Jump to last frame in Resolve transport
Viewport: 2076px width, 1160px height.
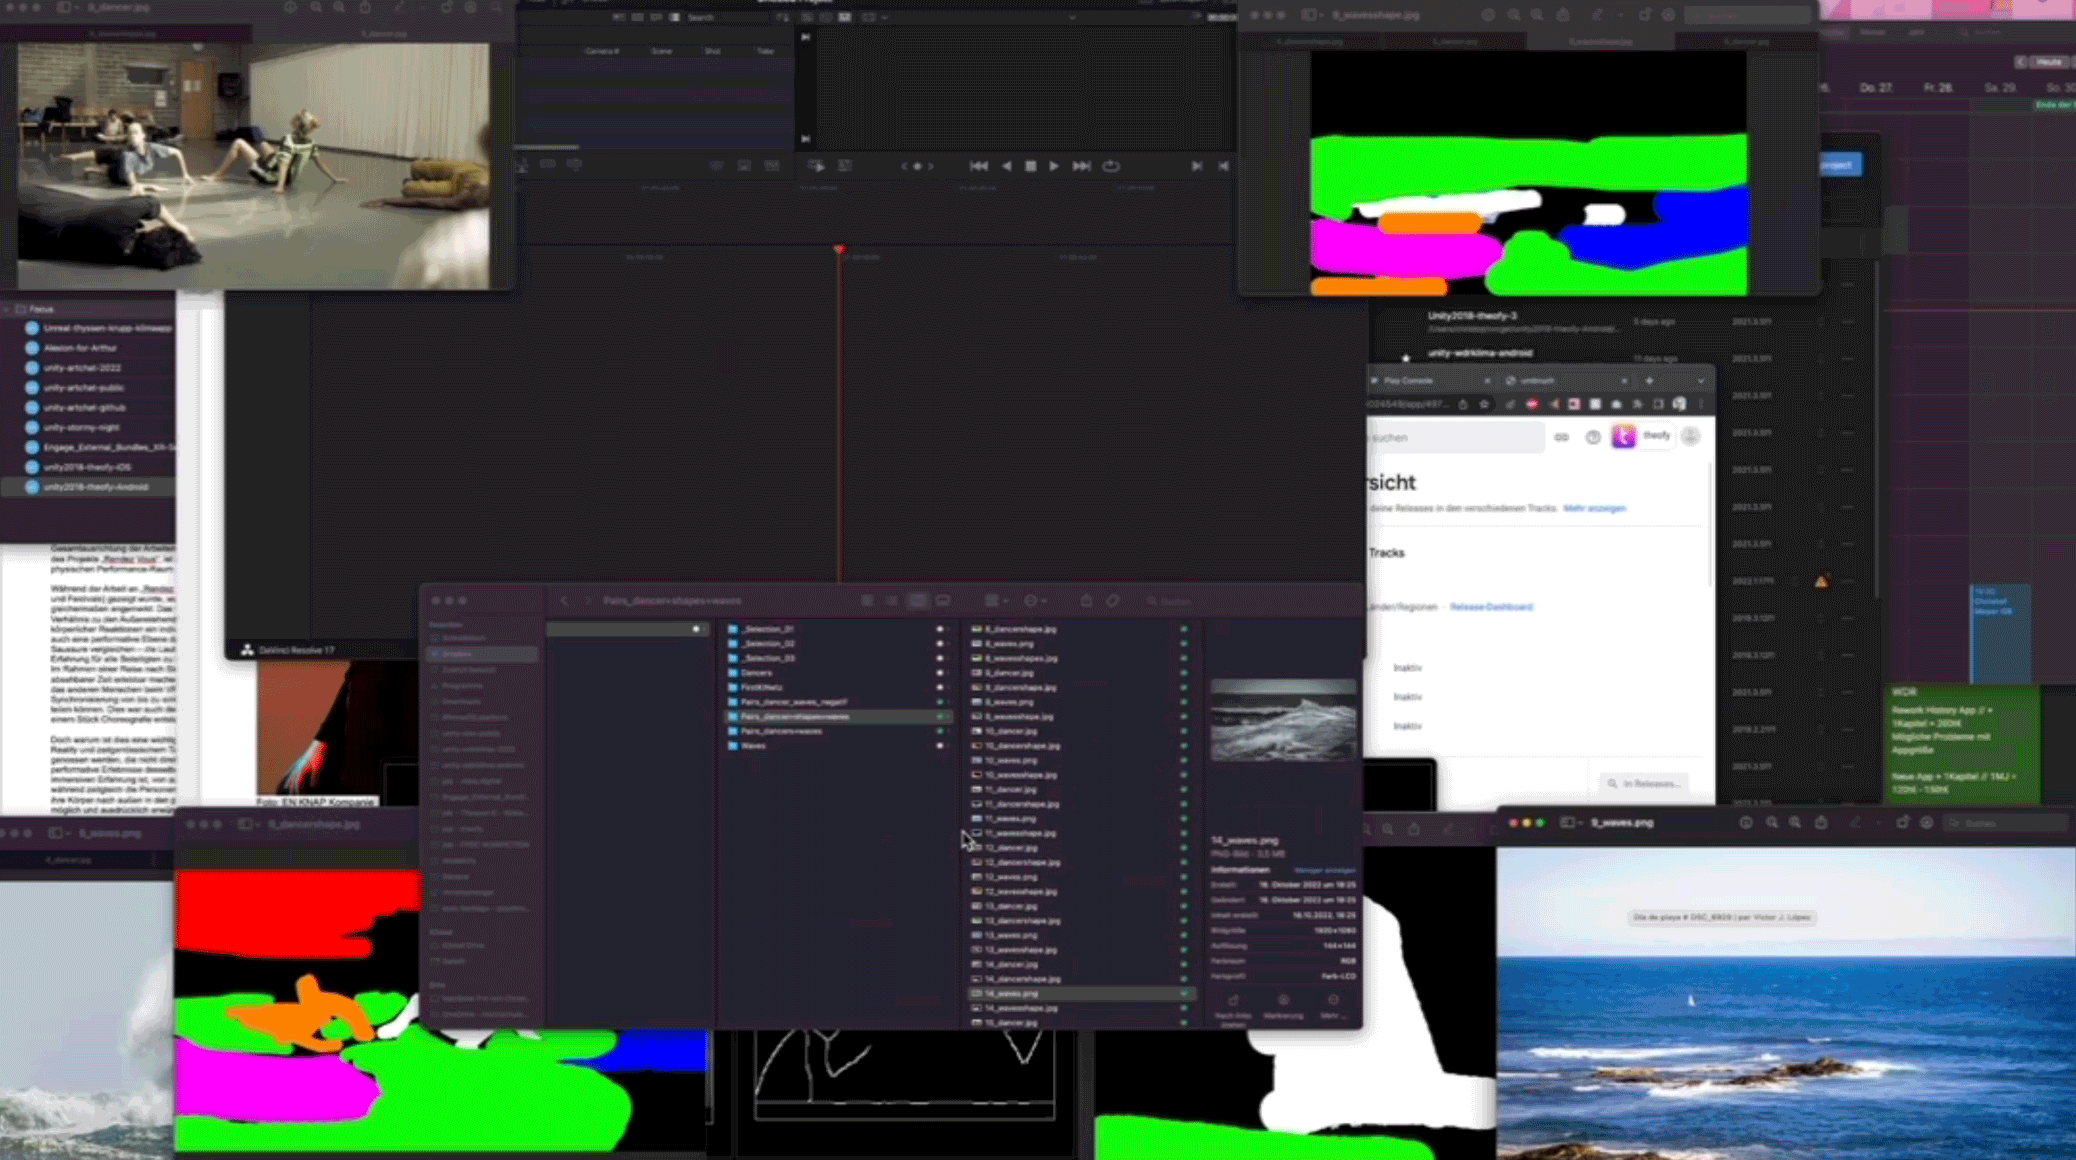pos(1081,166)
